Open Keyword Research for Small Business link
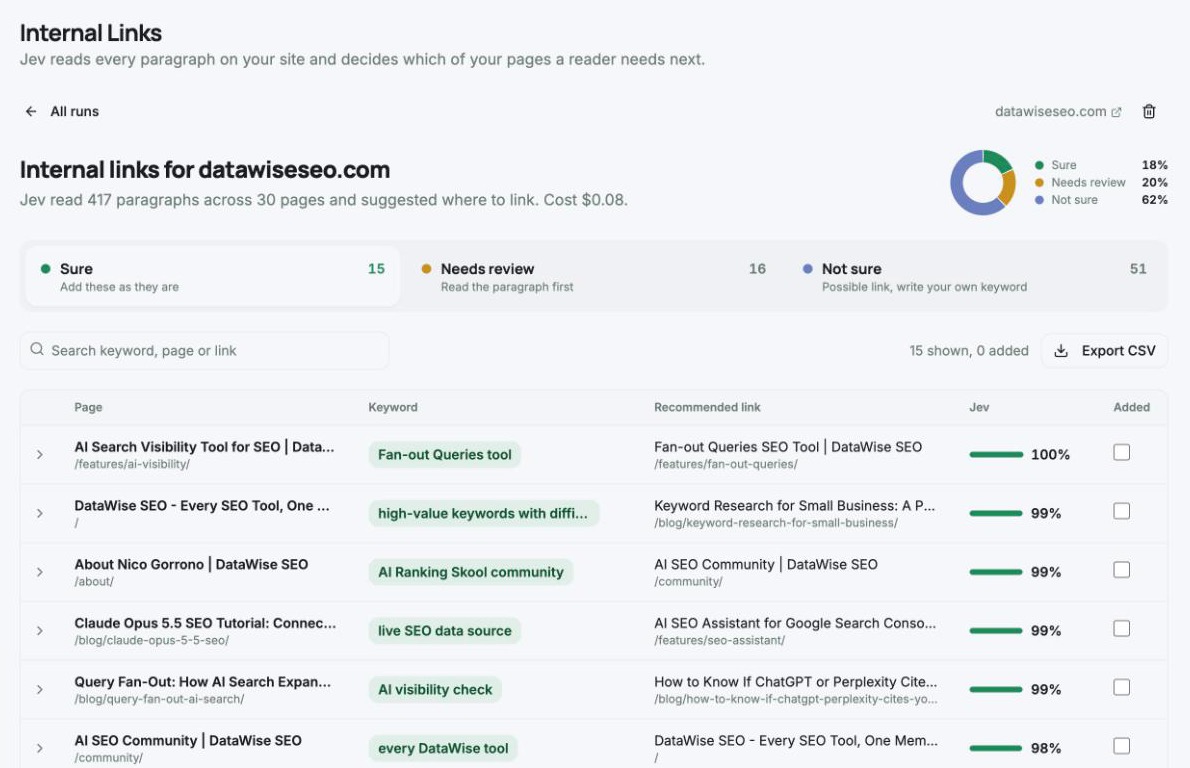 pos(795,505)
